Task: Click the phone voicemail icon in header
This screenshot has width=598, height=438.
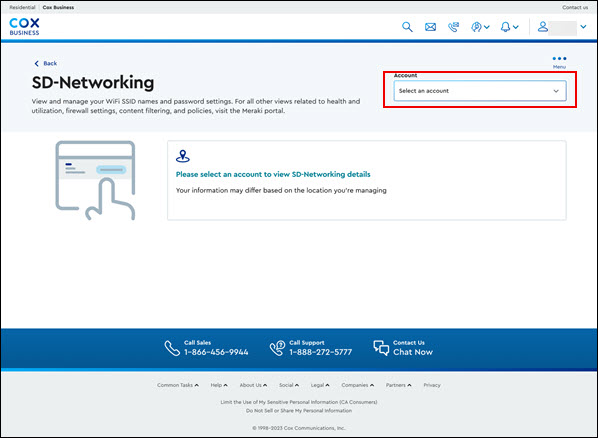Action: pyautogui.click(x=453, y=27)
